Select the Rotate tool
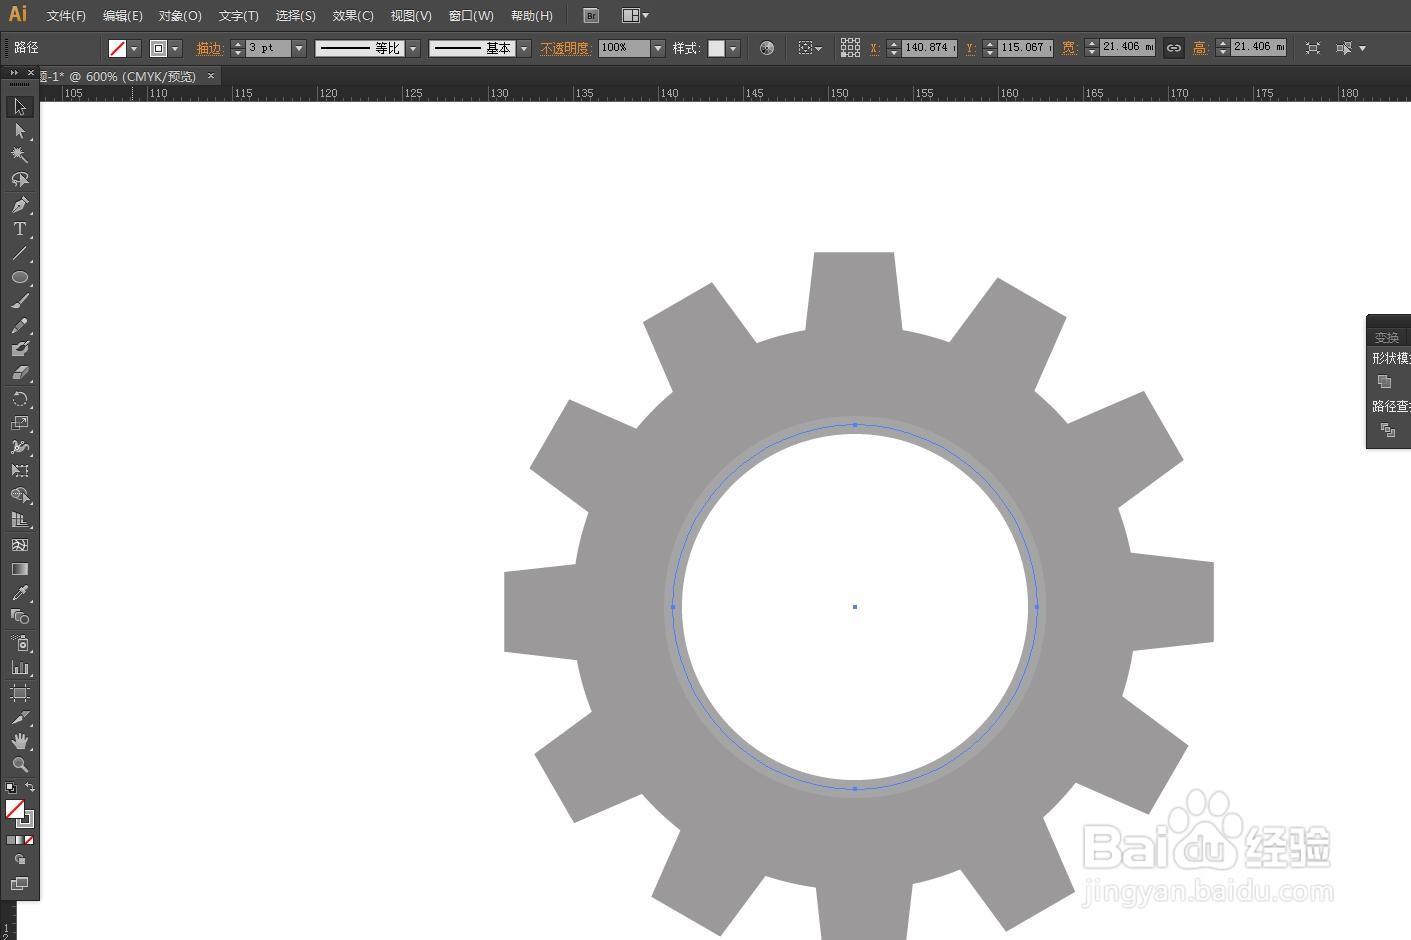The image size is (1411, 940). point(19,399)
